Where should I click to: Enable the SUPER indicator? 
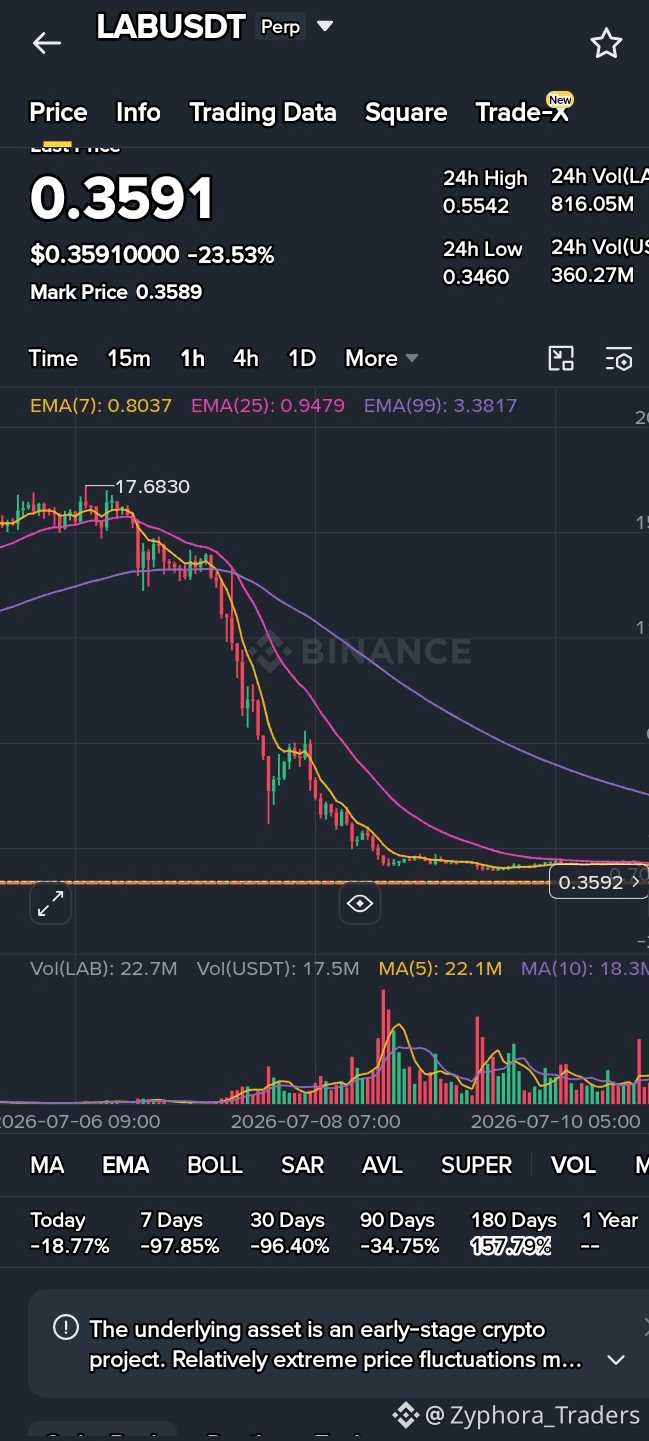477,1165
